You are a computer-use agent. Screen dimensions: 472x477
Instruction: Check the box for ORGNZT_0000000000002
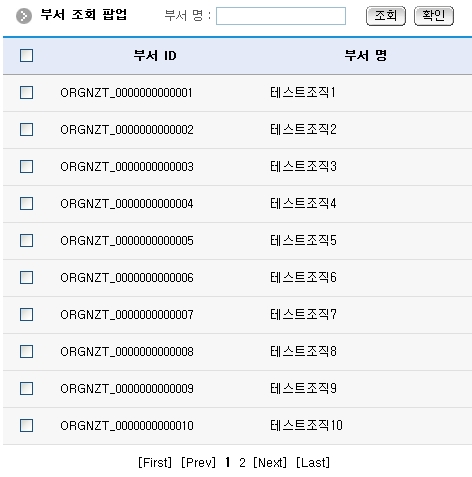[x=26, y=129]
